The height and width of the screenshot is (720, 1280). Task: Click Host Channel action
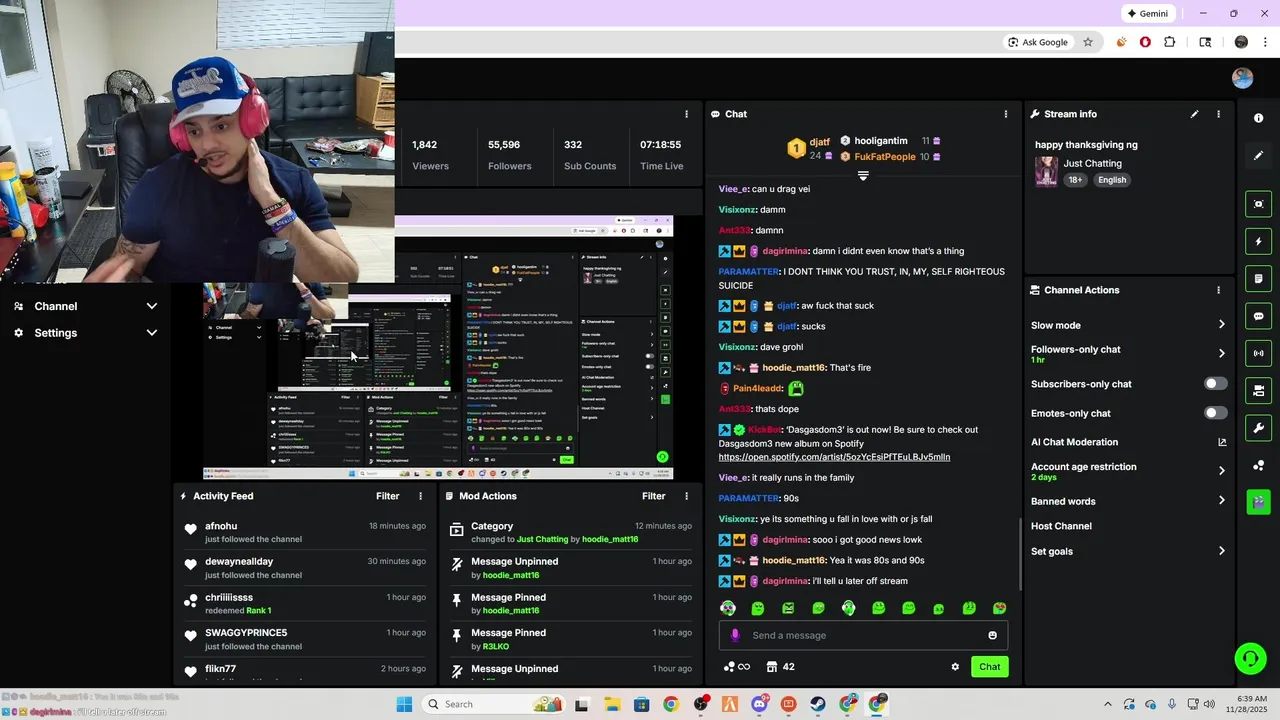(x=1061, y=526)
